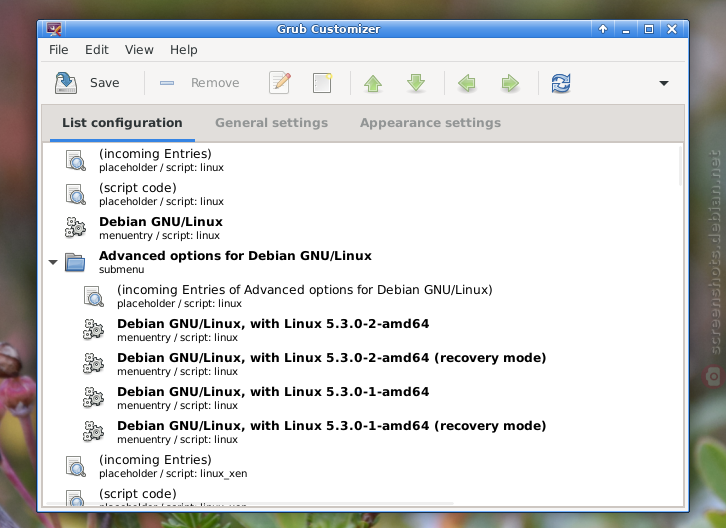
Task: Switch to the Appearance settings tab
Action: (430, 123)
